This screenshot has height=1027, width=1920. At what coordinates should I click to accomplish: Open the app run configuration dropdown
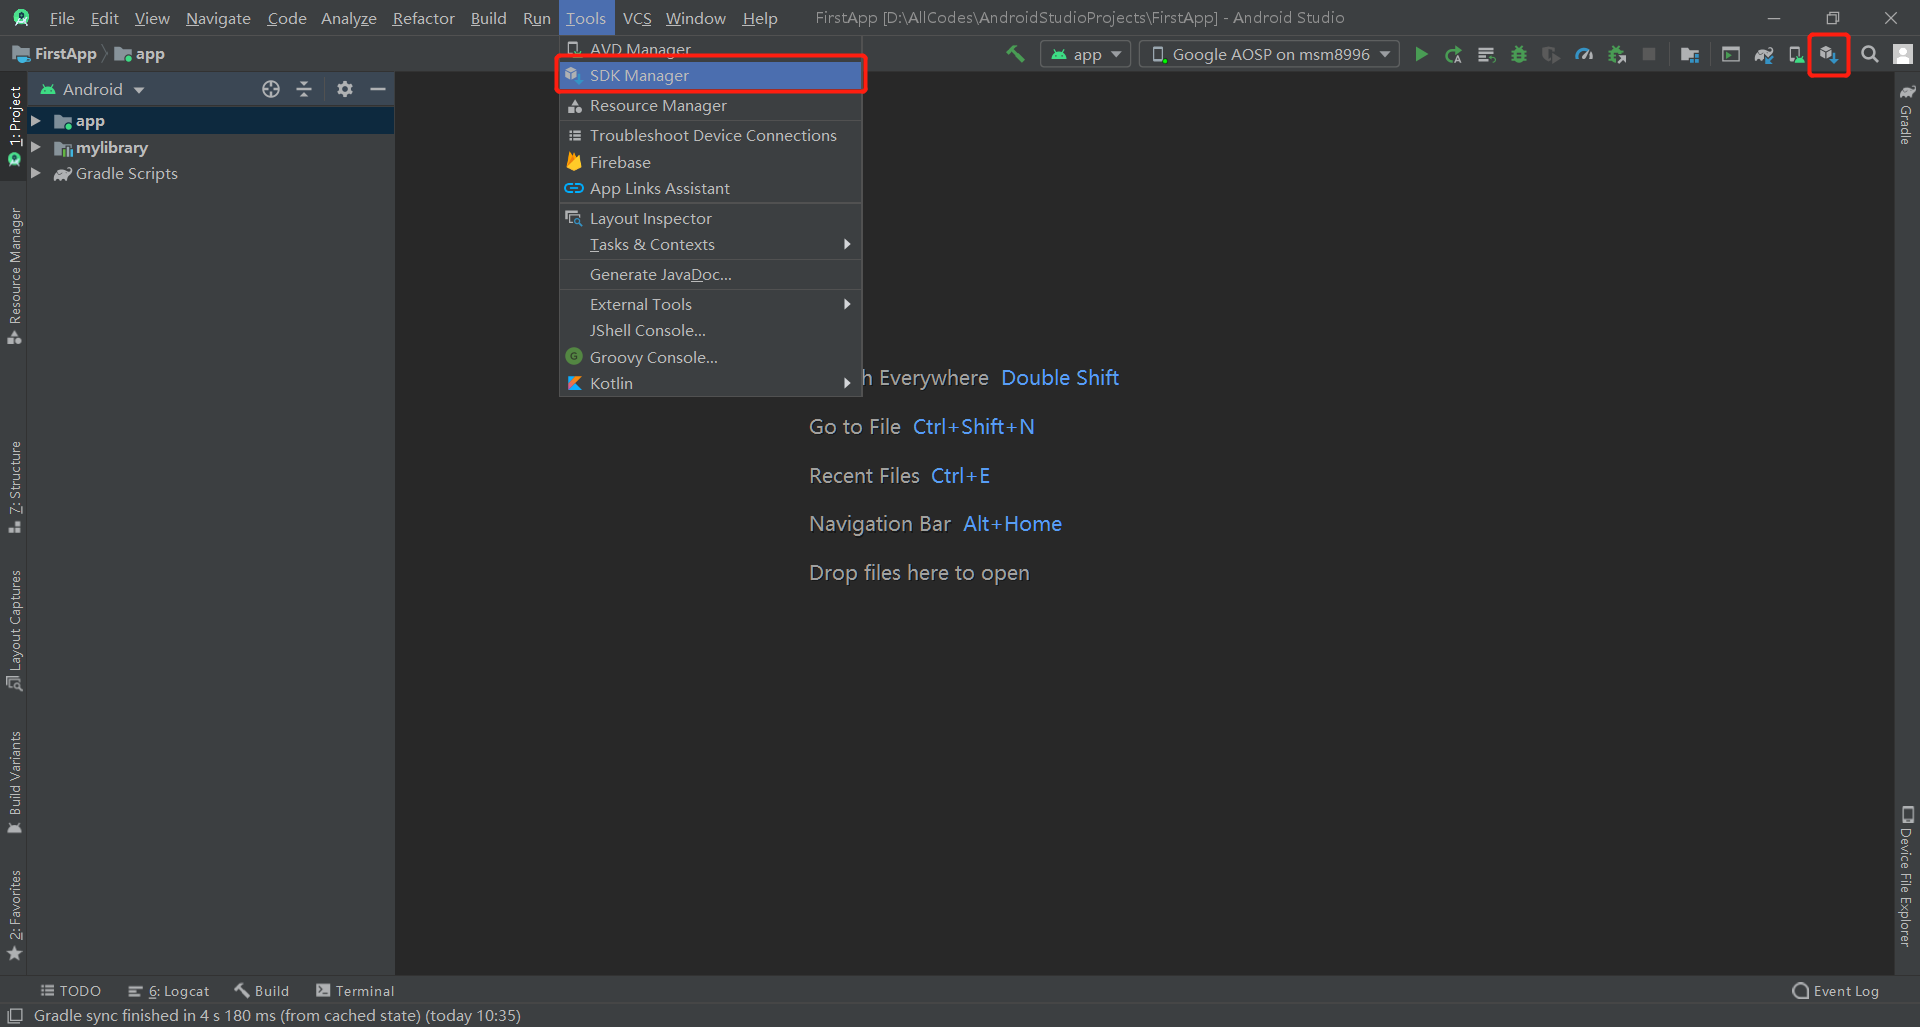[1086, 54]
